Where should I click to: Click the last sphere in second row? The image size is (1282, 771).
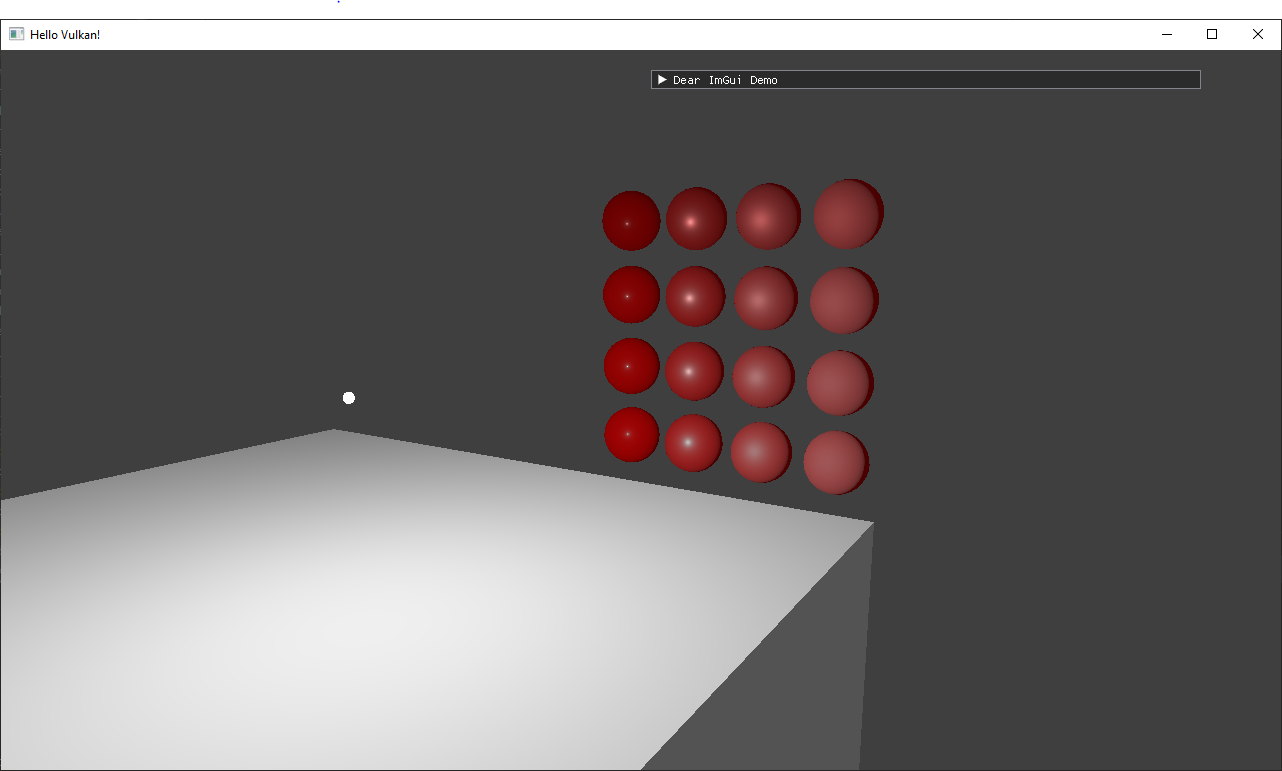pyautogui.click(x=844, y=300)
